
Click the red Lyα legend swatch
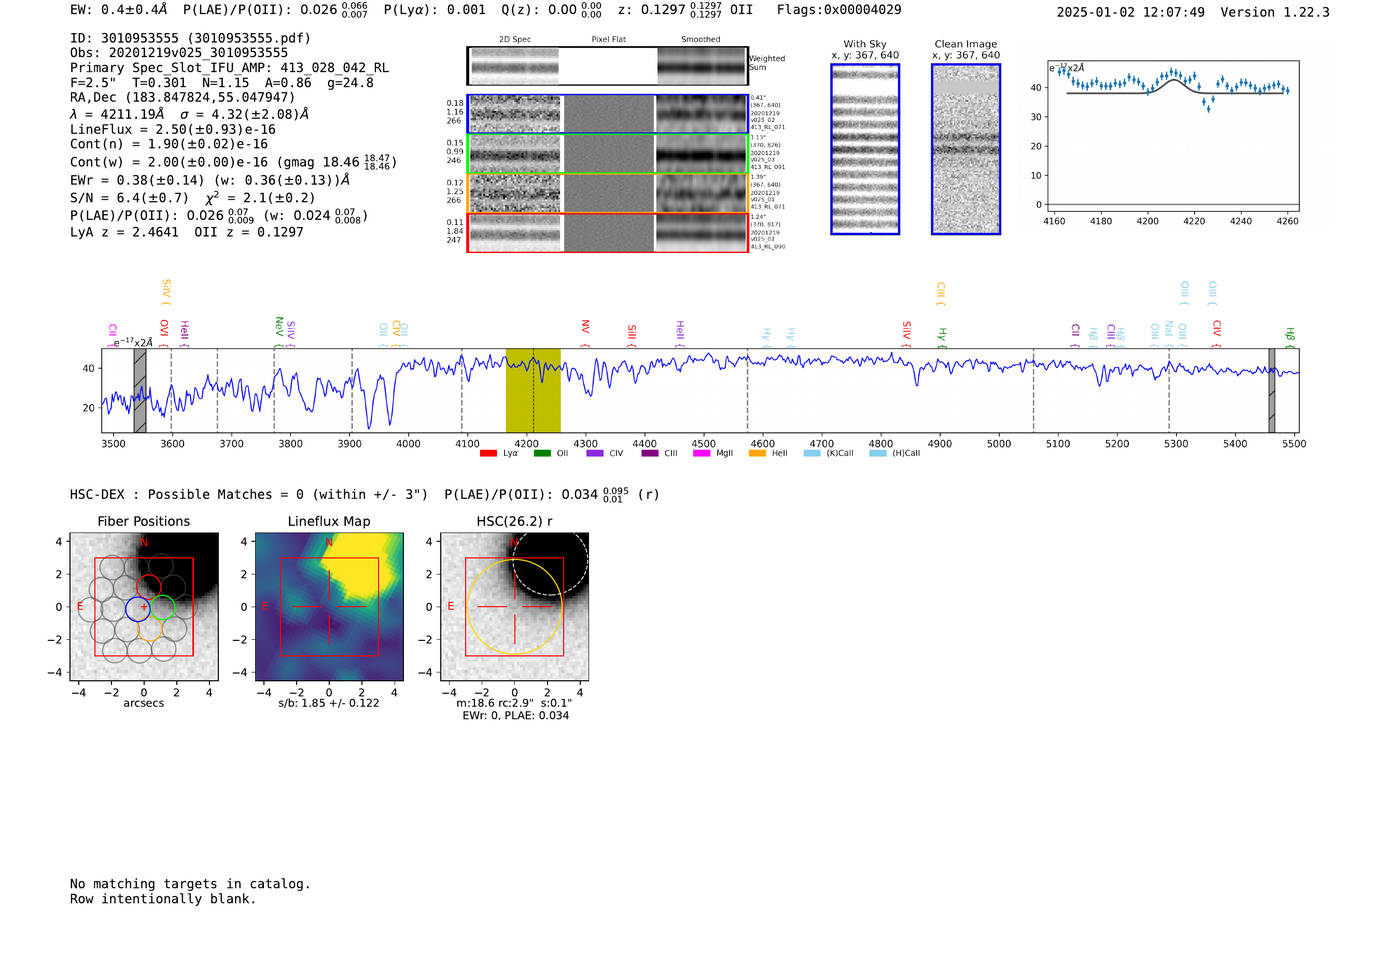click(x=488, y=454)
